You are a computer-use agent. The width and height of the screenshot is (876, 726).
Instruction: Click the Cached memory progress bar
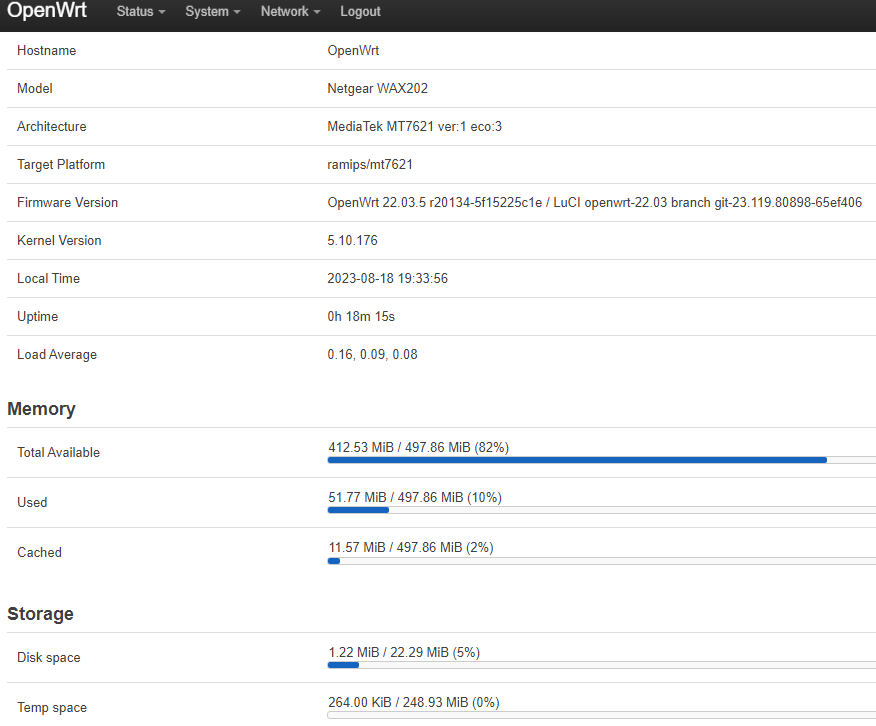602,561
